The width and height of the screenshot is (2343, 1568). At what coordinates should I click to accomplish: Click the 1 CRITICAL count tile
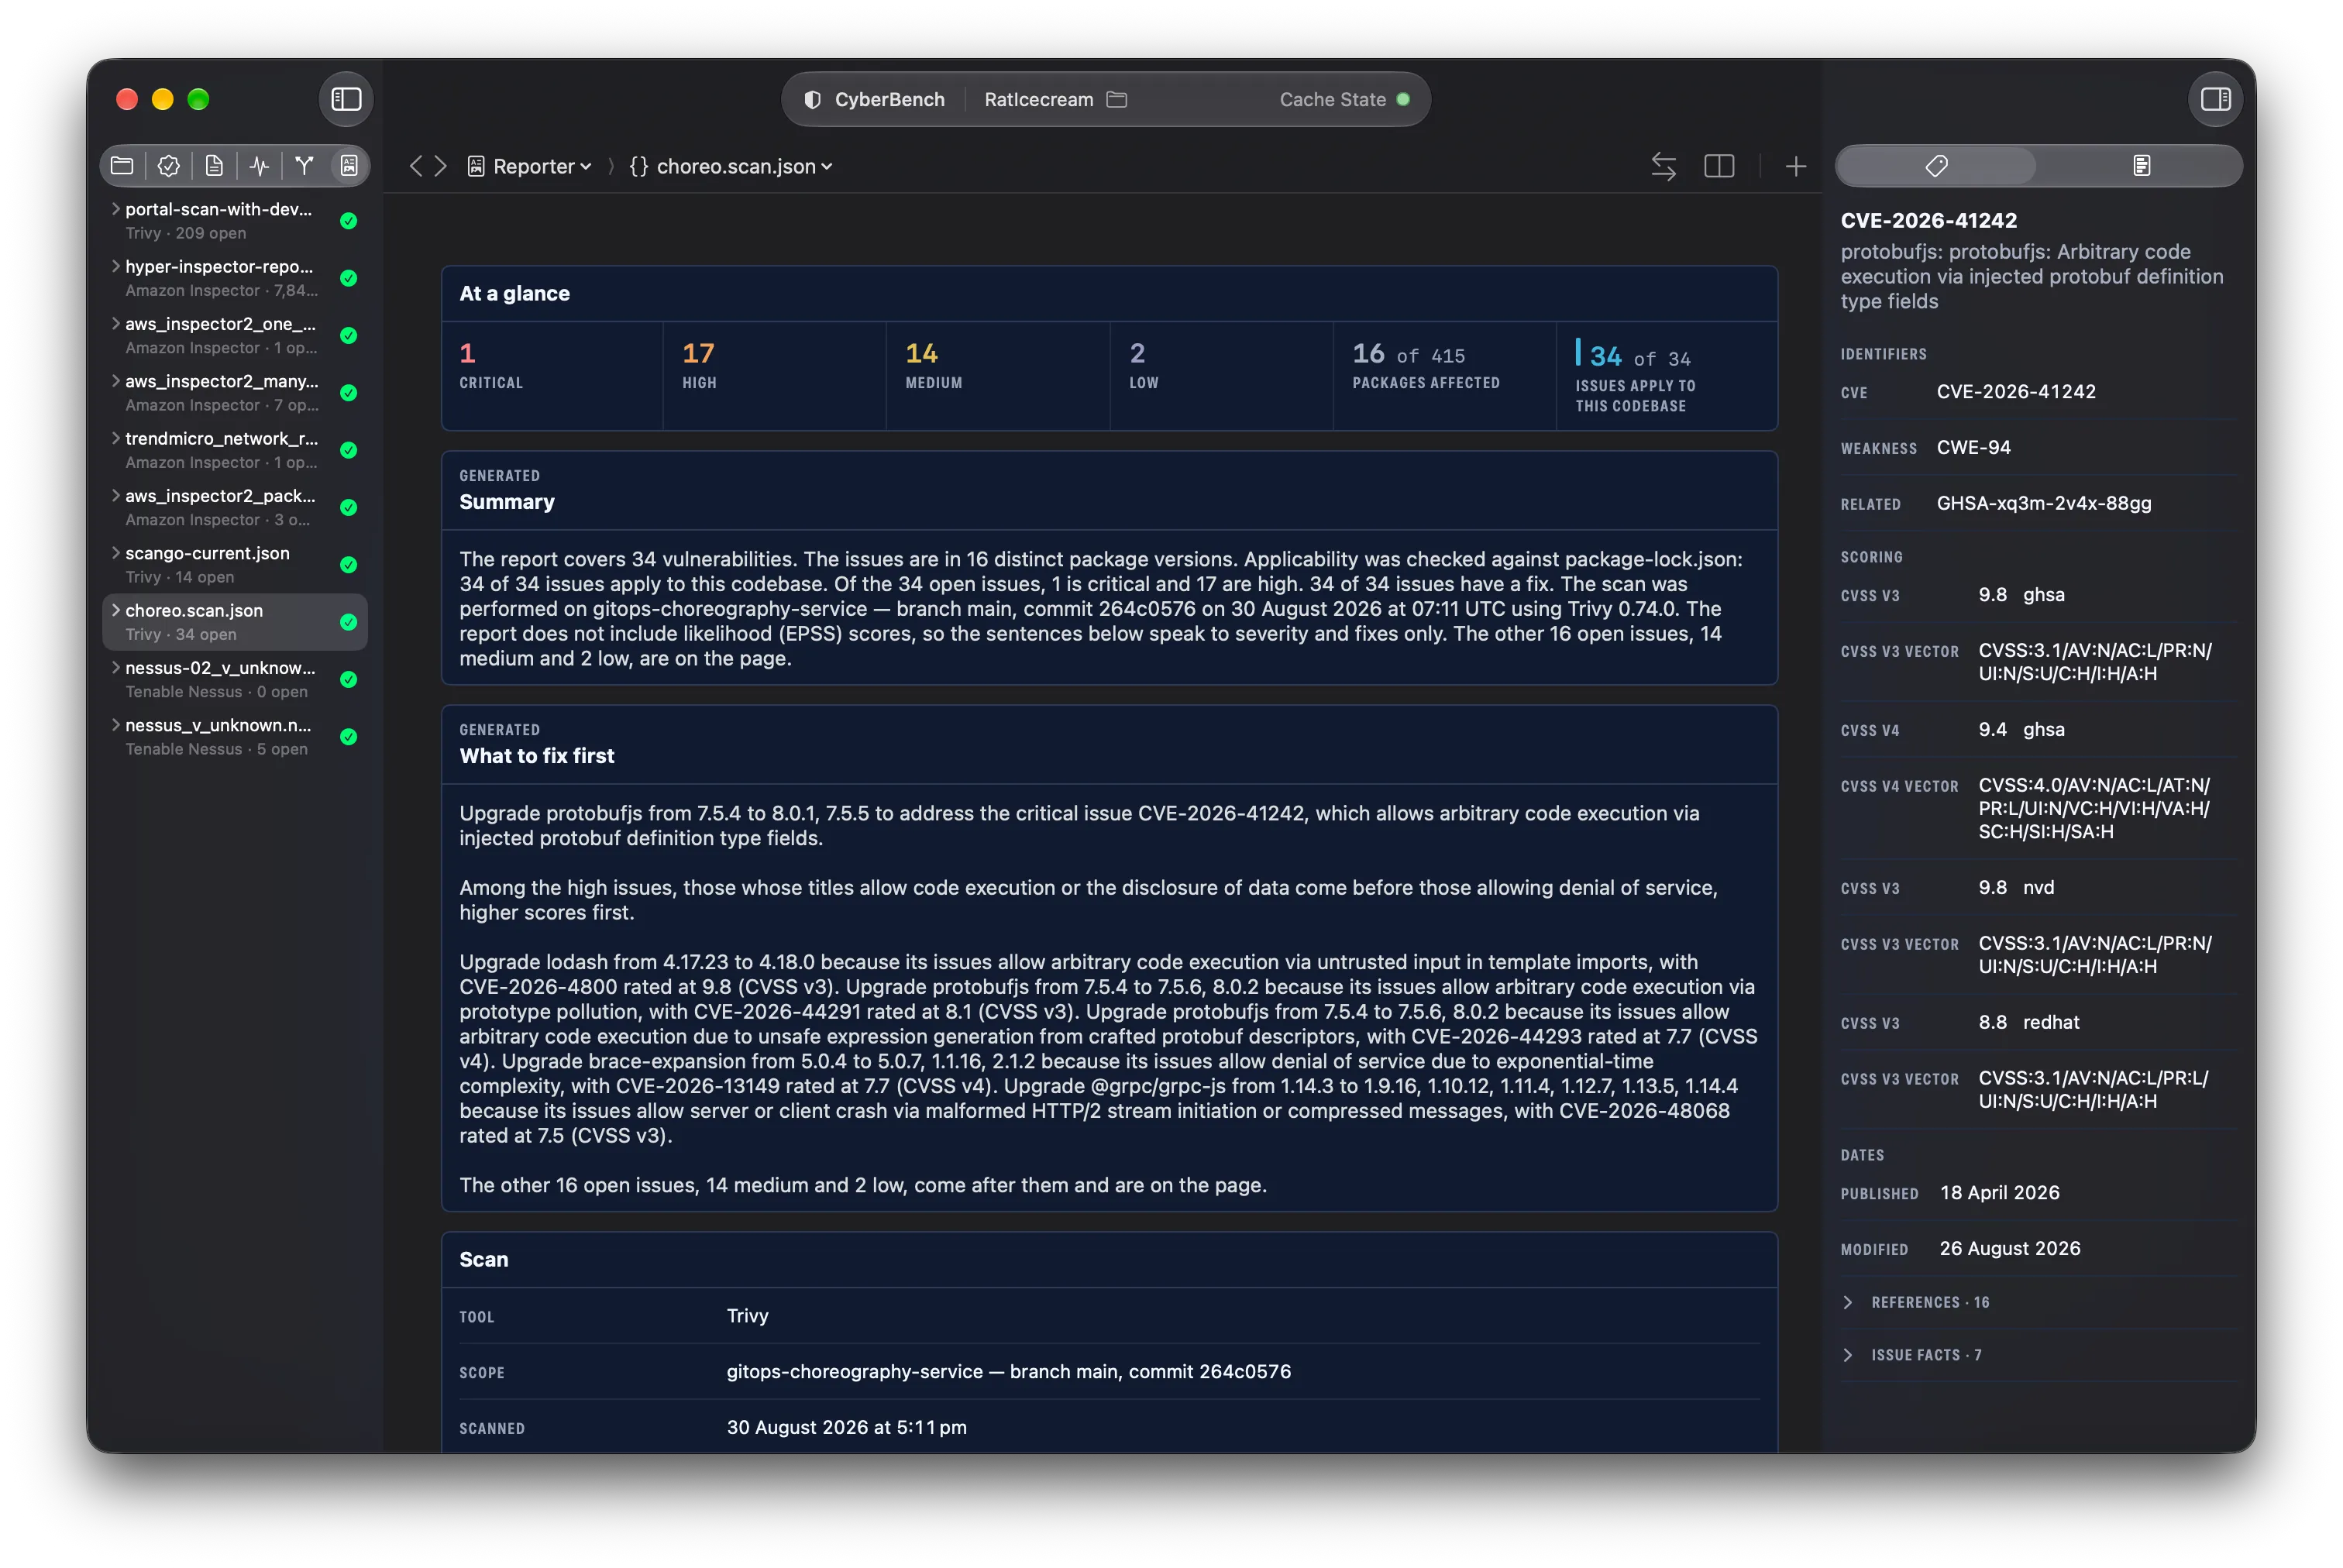click(552, 375)
